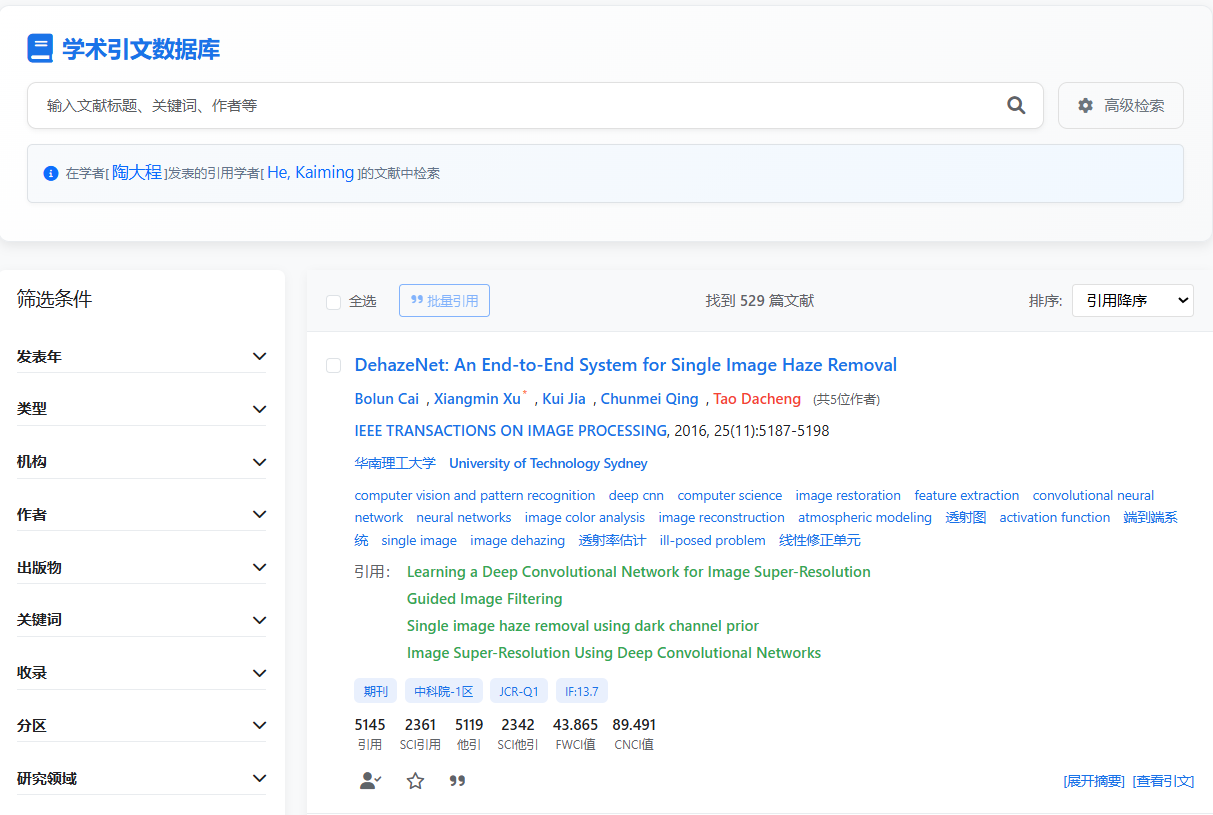Open the sort order dropdown (引用降序)

(1132, 300)
